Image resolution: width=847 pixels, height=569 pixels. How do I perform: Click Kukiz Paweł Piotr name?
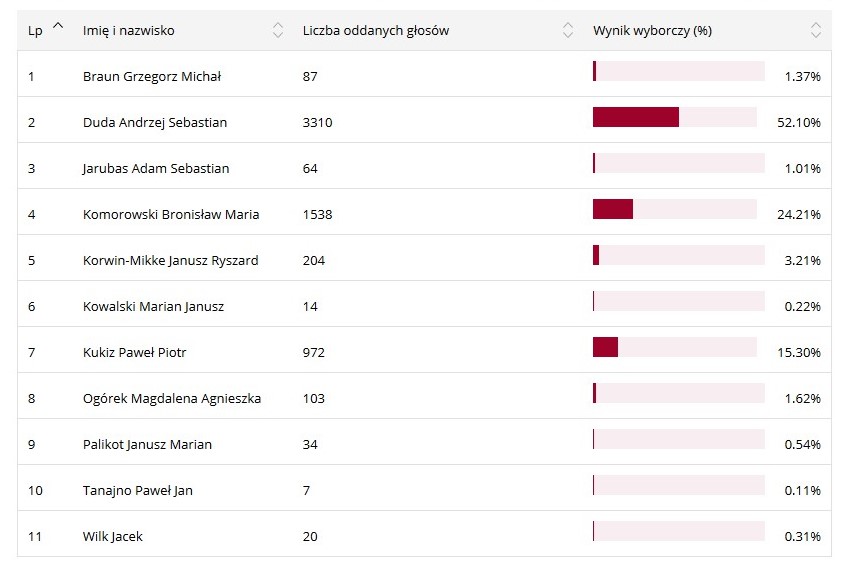[x=135, y=353]
